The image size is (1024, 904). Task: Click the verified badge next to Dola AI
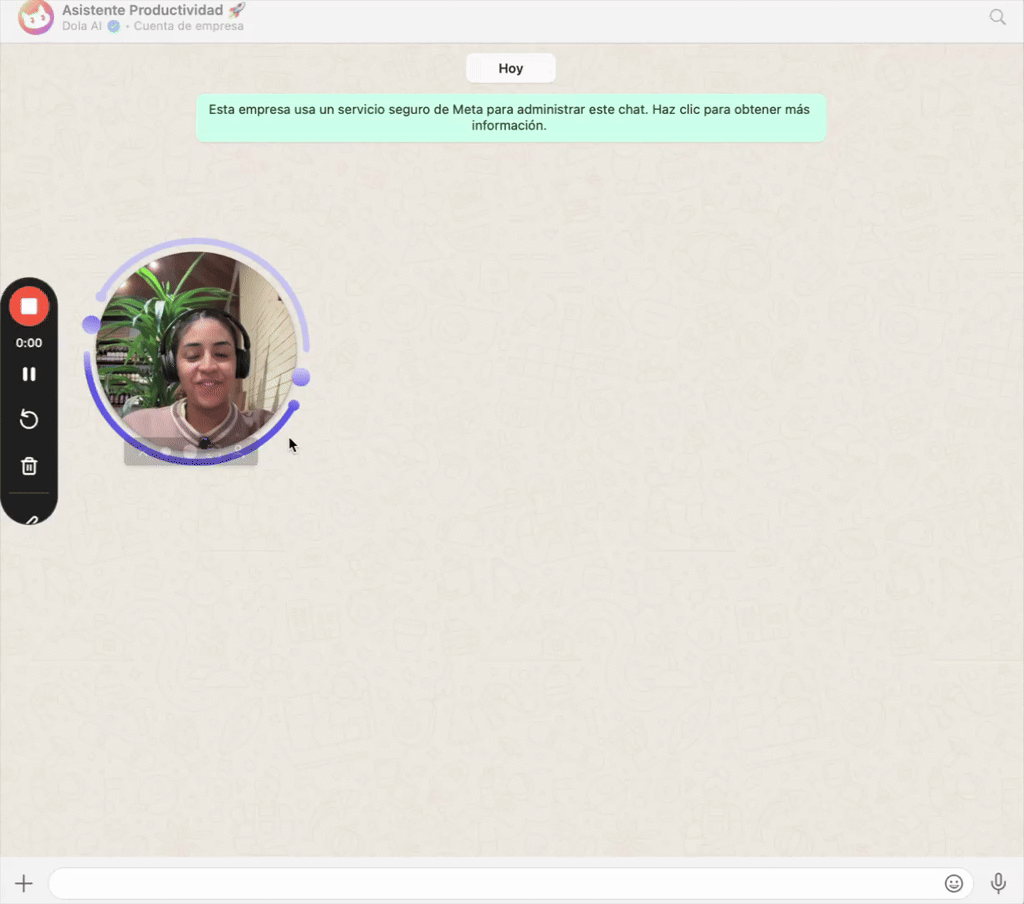click(x=114, y=26)
